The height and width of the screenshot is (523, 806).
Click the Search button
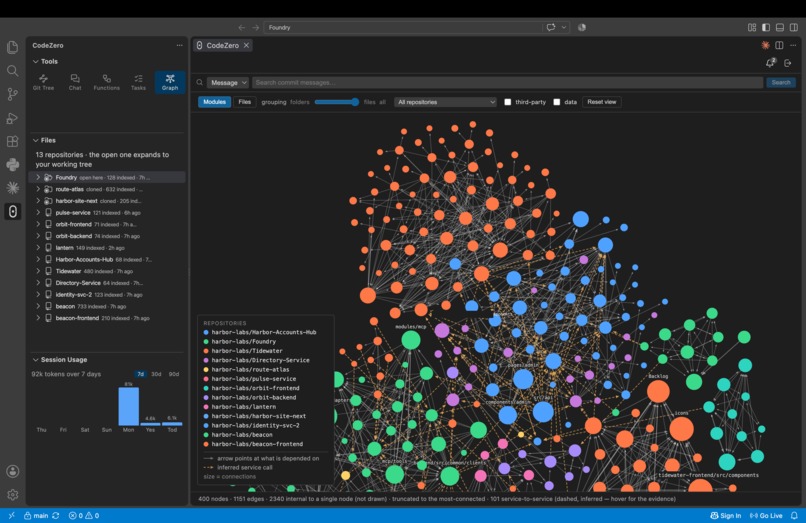[x=781, y=82]
